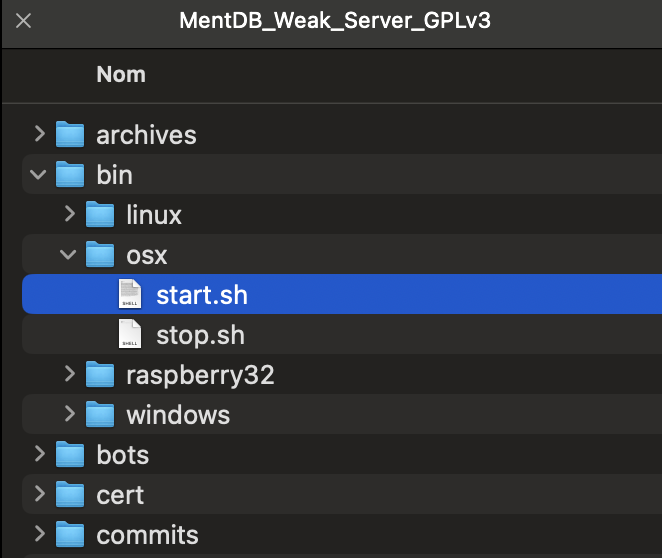Screen dimensions: 662x558
Task: Expand the linux folder
Action: (69, 214)
